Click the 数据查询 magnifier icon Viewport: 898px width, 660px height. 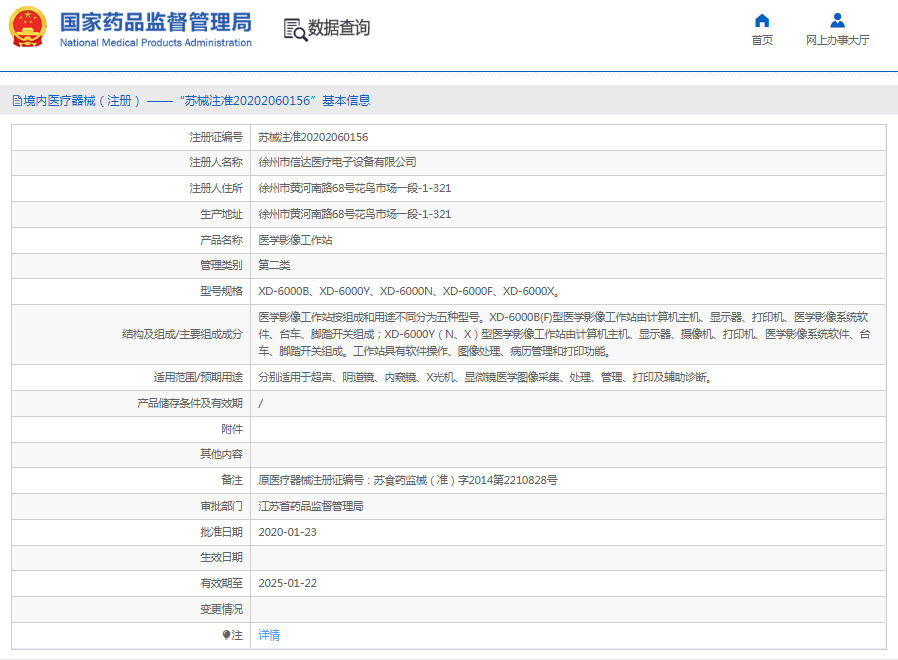pos(294,29)
